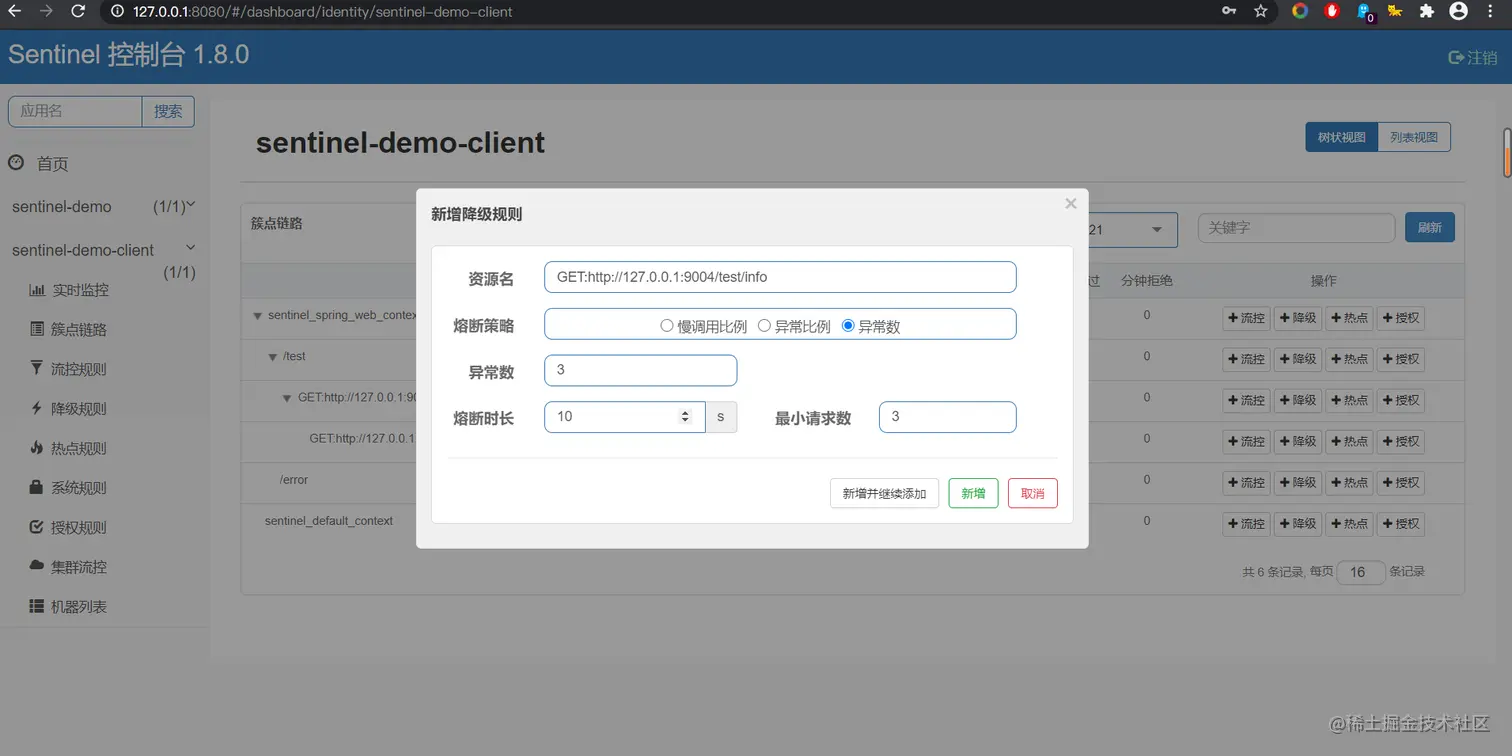The height and width of the screenshot is (756, 1512).
Task: Collapse the sentinel-demo-client app chevron in sidebar
Action: 191,248
